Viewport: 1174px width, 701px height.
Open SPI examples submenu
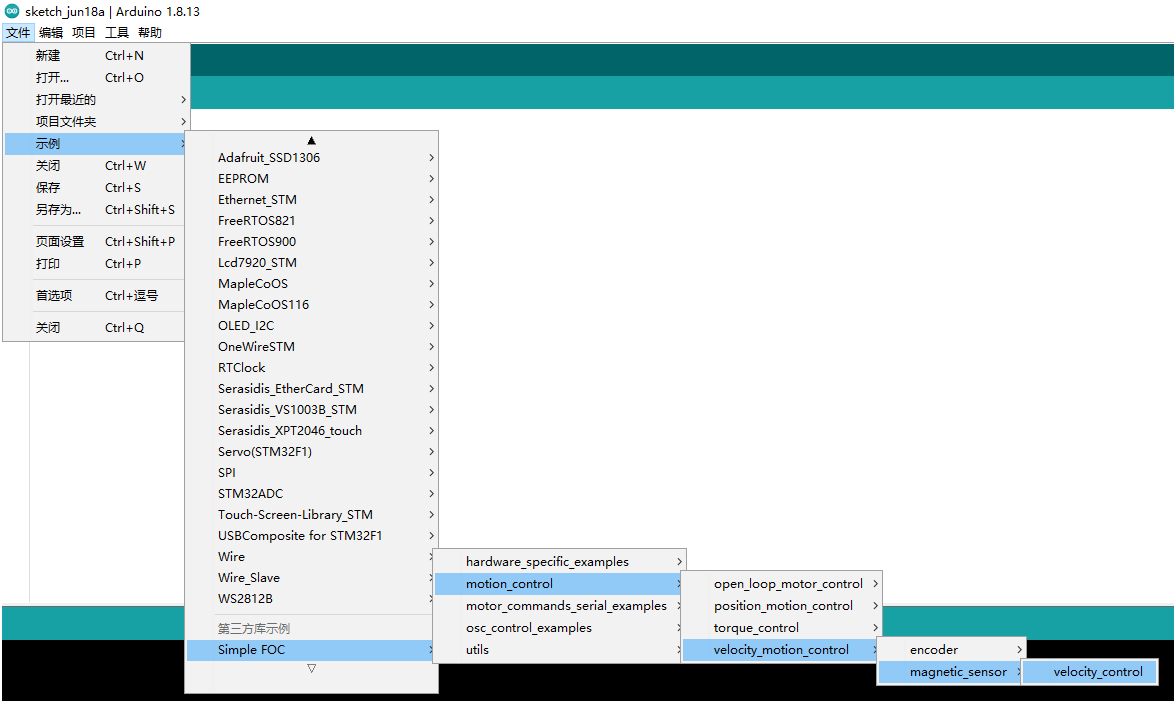(311, 472)
